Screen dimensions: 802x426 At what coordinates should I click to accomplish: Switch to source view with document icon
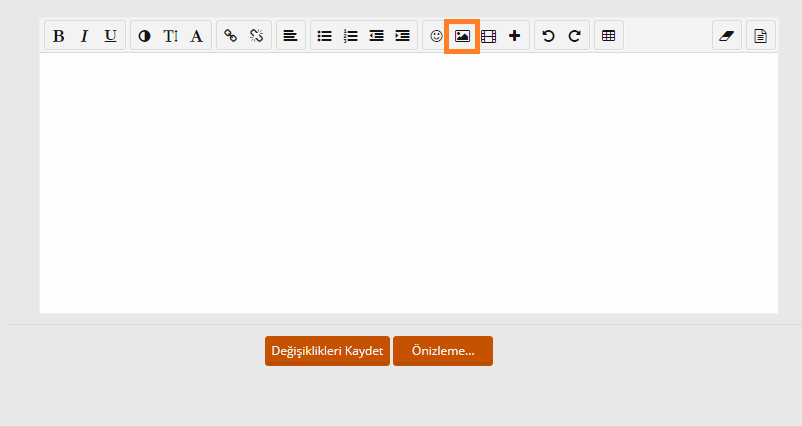(x=761, y=36)
